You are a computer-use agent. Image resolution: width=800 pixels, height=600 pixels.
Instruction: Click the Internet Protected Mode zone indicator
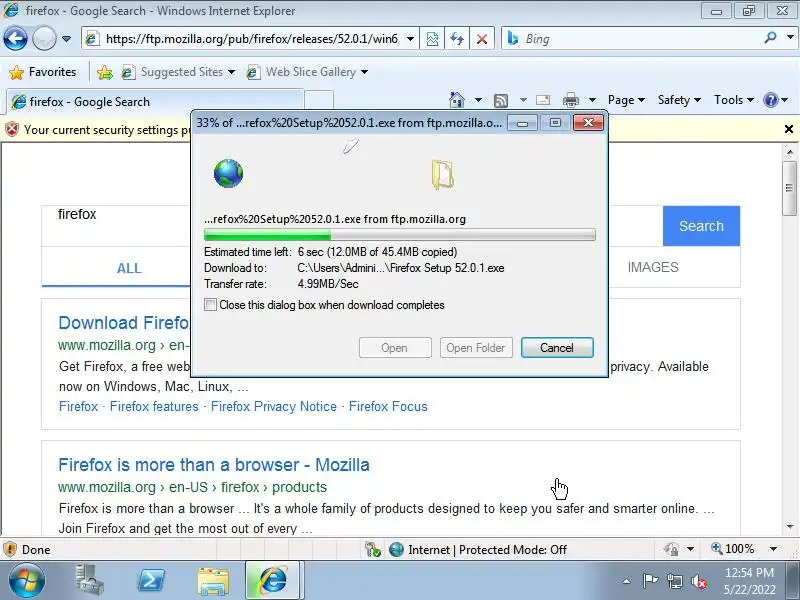(x=478, y=549)
